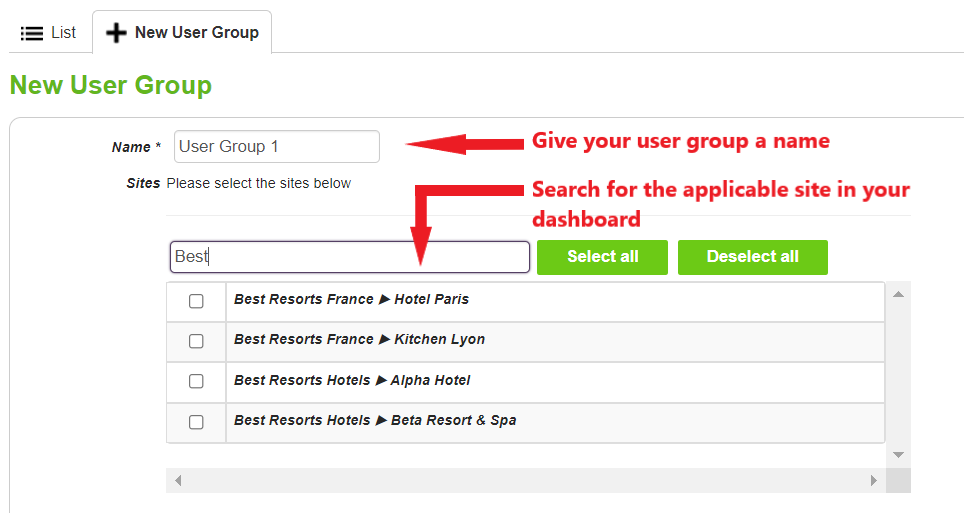964x513 pixels.
Task: Check the Hotel Paris site checkbox
Action: pos(196,301)
